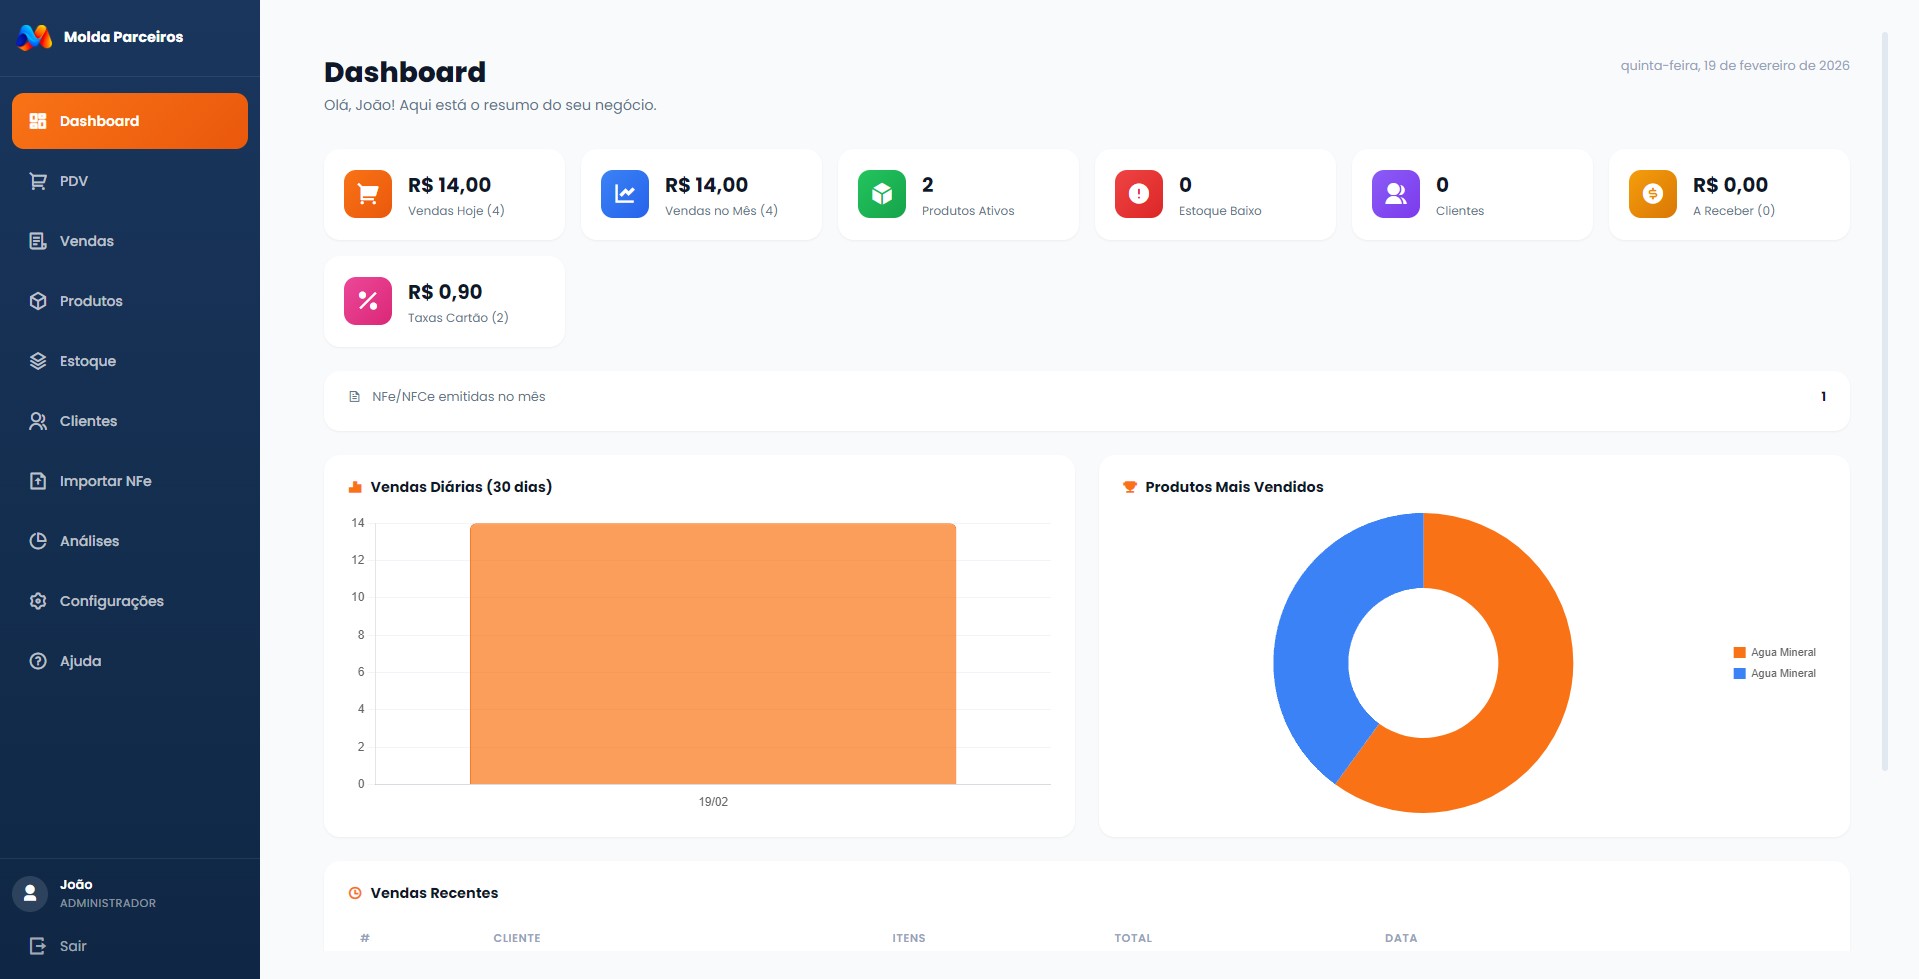Viewport: 1919px width, 979px height.
Task: Select the Importar NFe import icon
Action: (x=37, y=481)
